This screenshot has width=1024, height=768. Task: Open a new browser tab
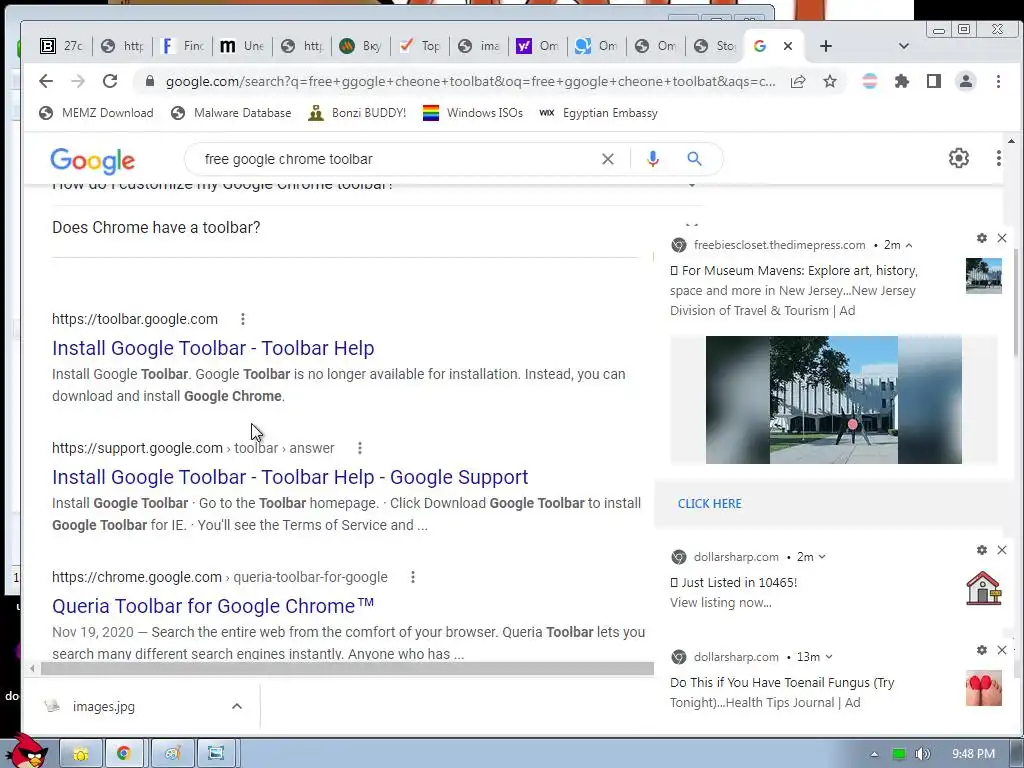[825, 46]
